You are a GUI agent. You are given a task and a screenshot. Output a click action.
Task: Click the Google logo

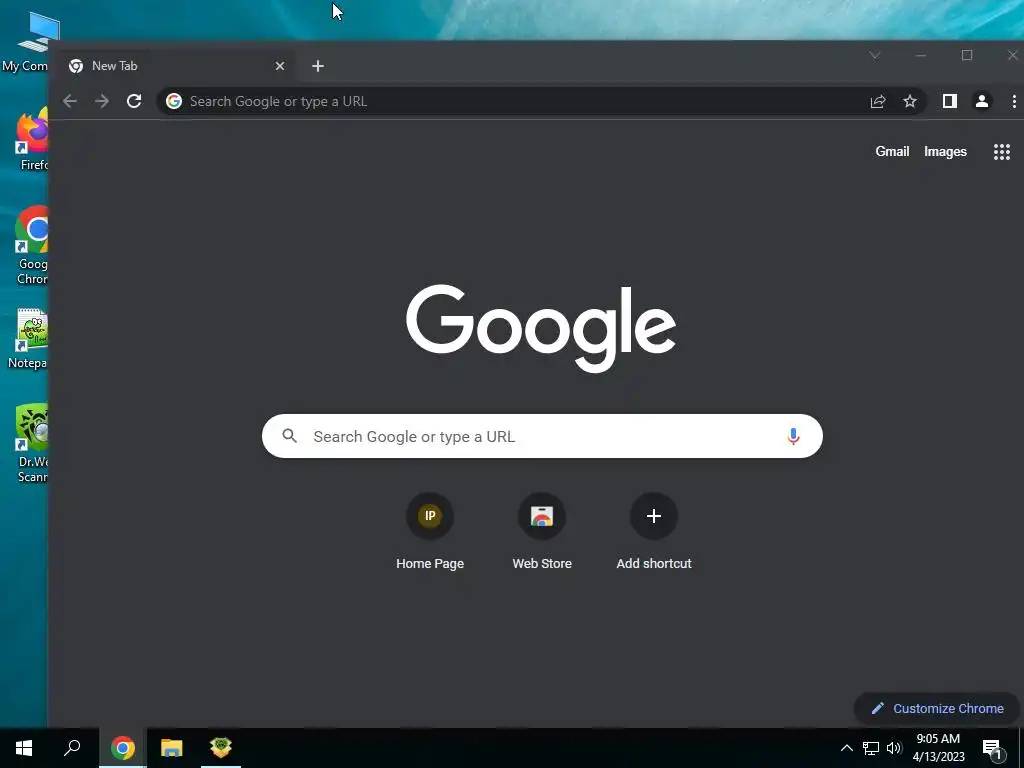pyautogui.click(x=541, y=328)
